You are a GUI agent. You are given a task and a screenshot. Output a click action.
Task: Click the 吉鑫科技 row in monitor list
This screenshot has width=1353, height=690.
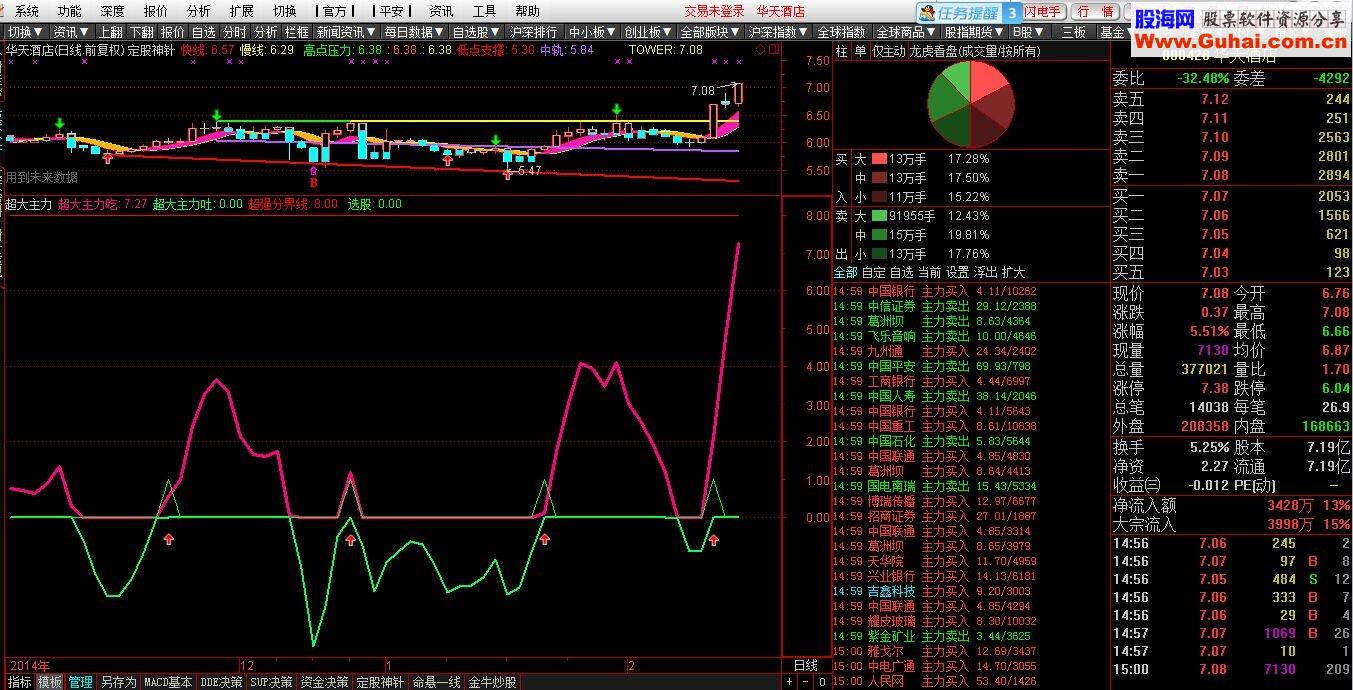[935, 591]
